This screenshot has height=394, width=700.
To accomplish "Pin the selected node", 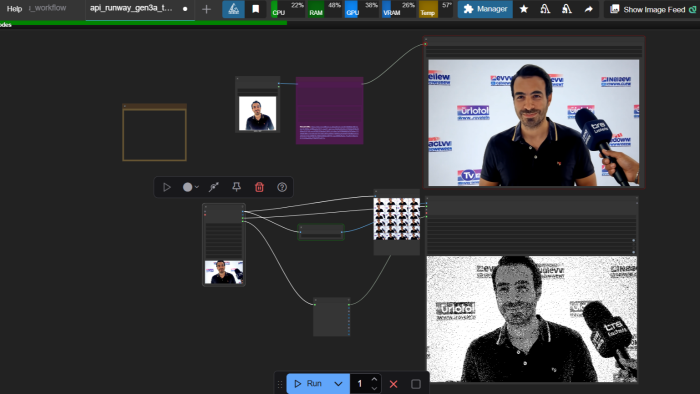I will click(x=237, y=187).
